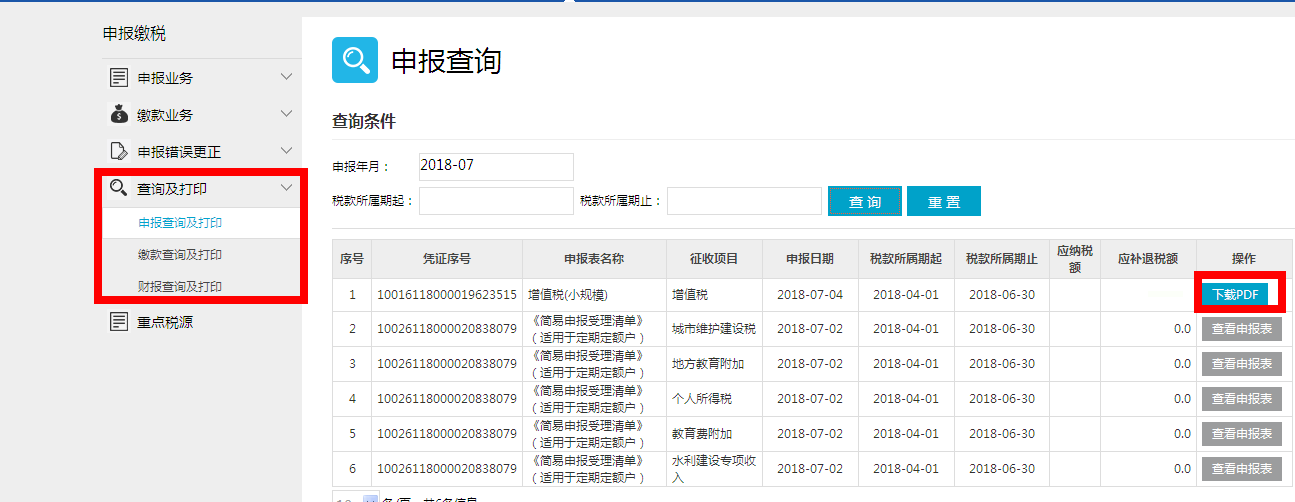Click the 税款所属期止 input field

click(x=744, y=201)
